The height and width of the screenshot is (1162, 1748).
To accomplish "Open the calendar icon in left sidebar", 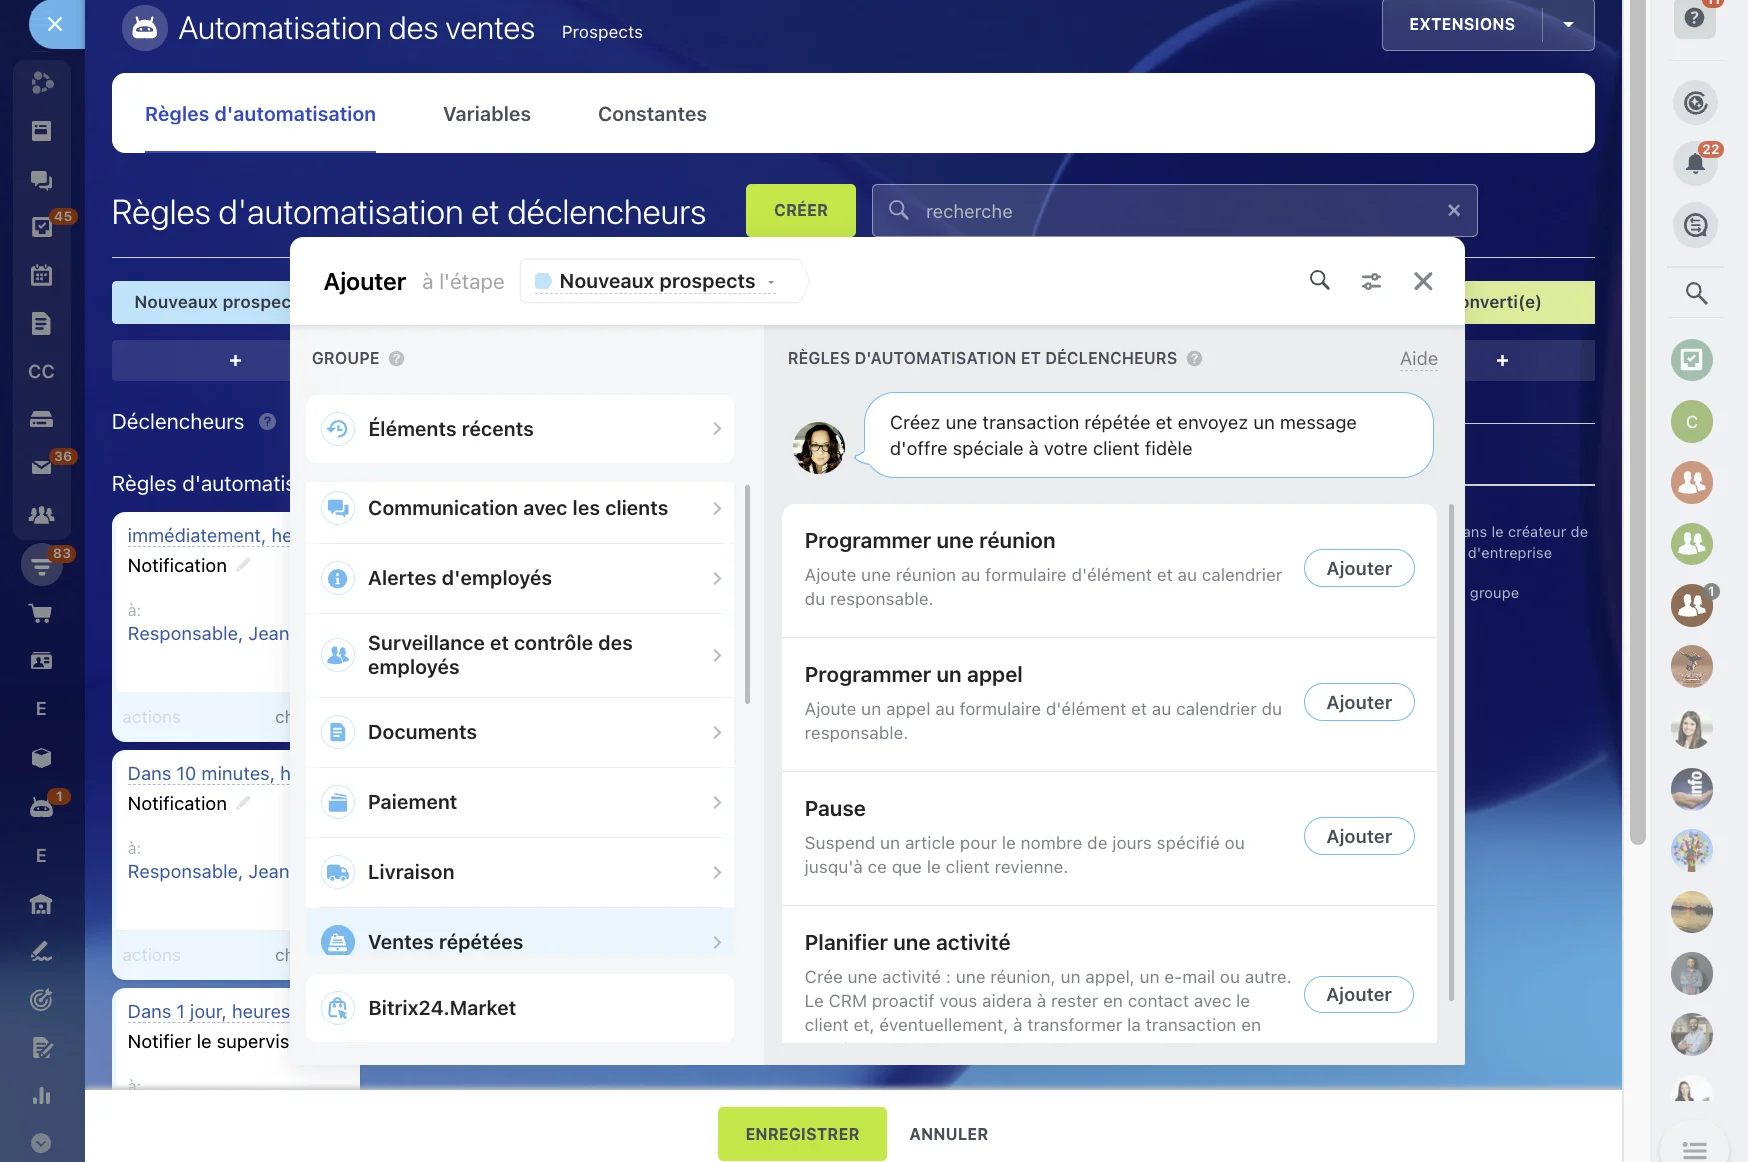I will coord(41,275).
